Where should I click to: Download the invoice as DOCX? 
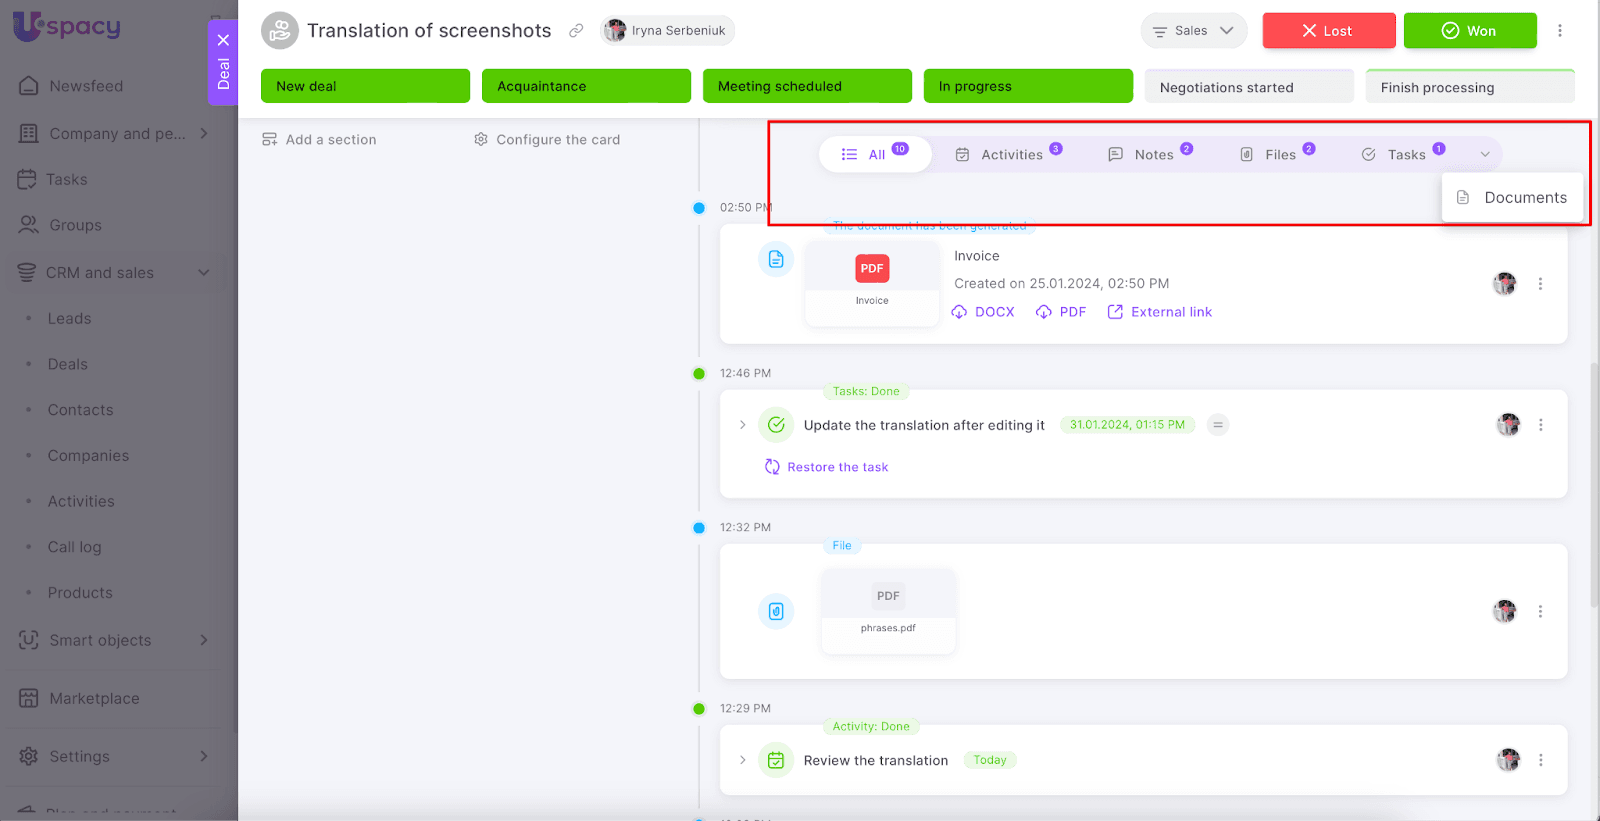[983, 312]
